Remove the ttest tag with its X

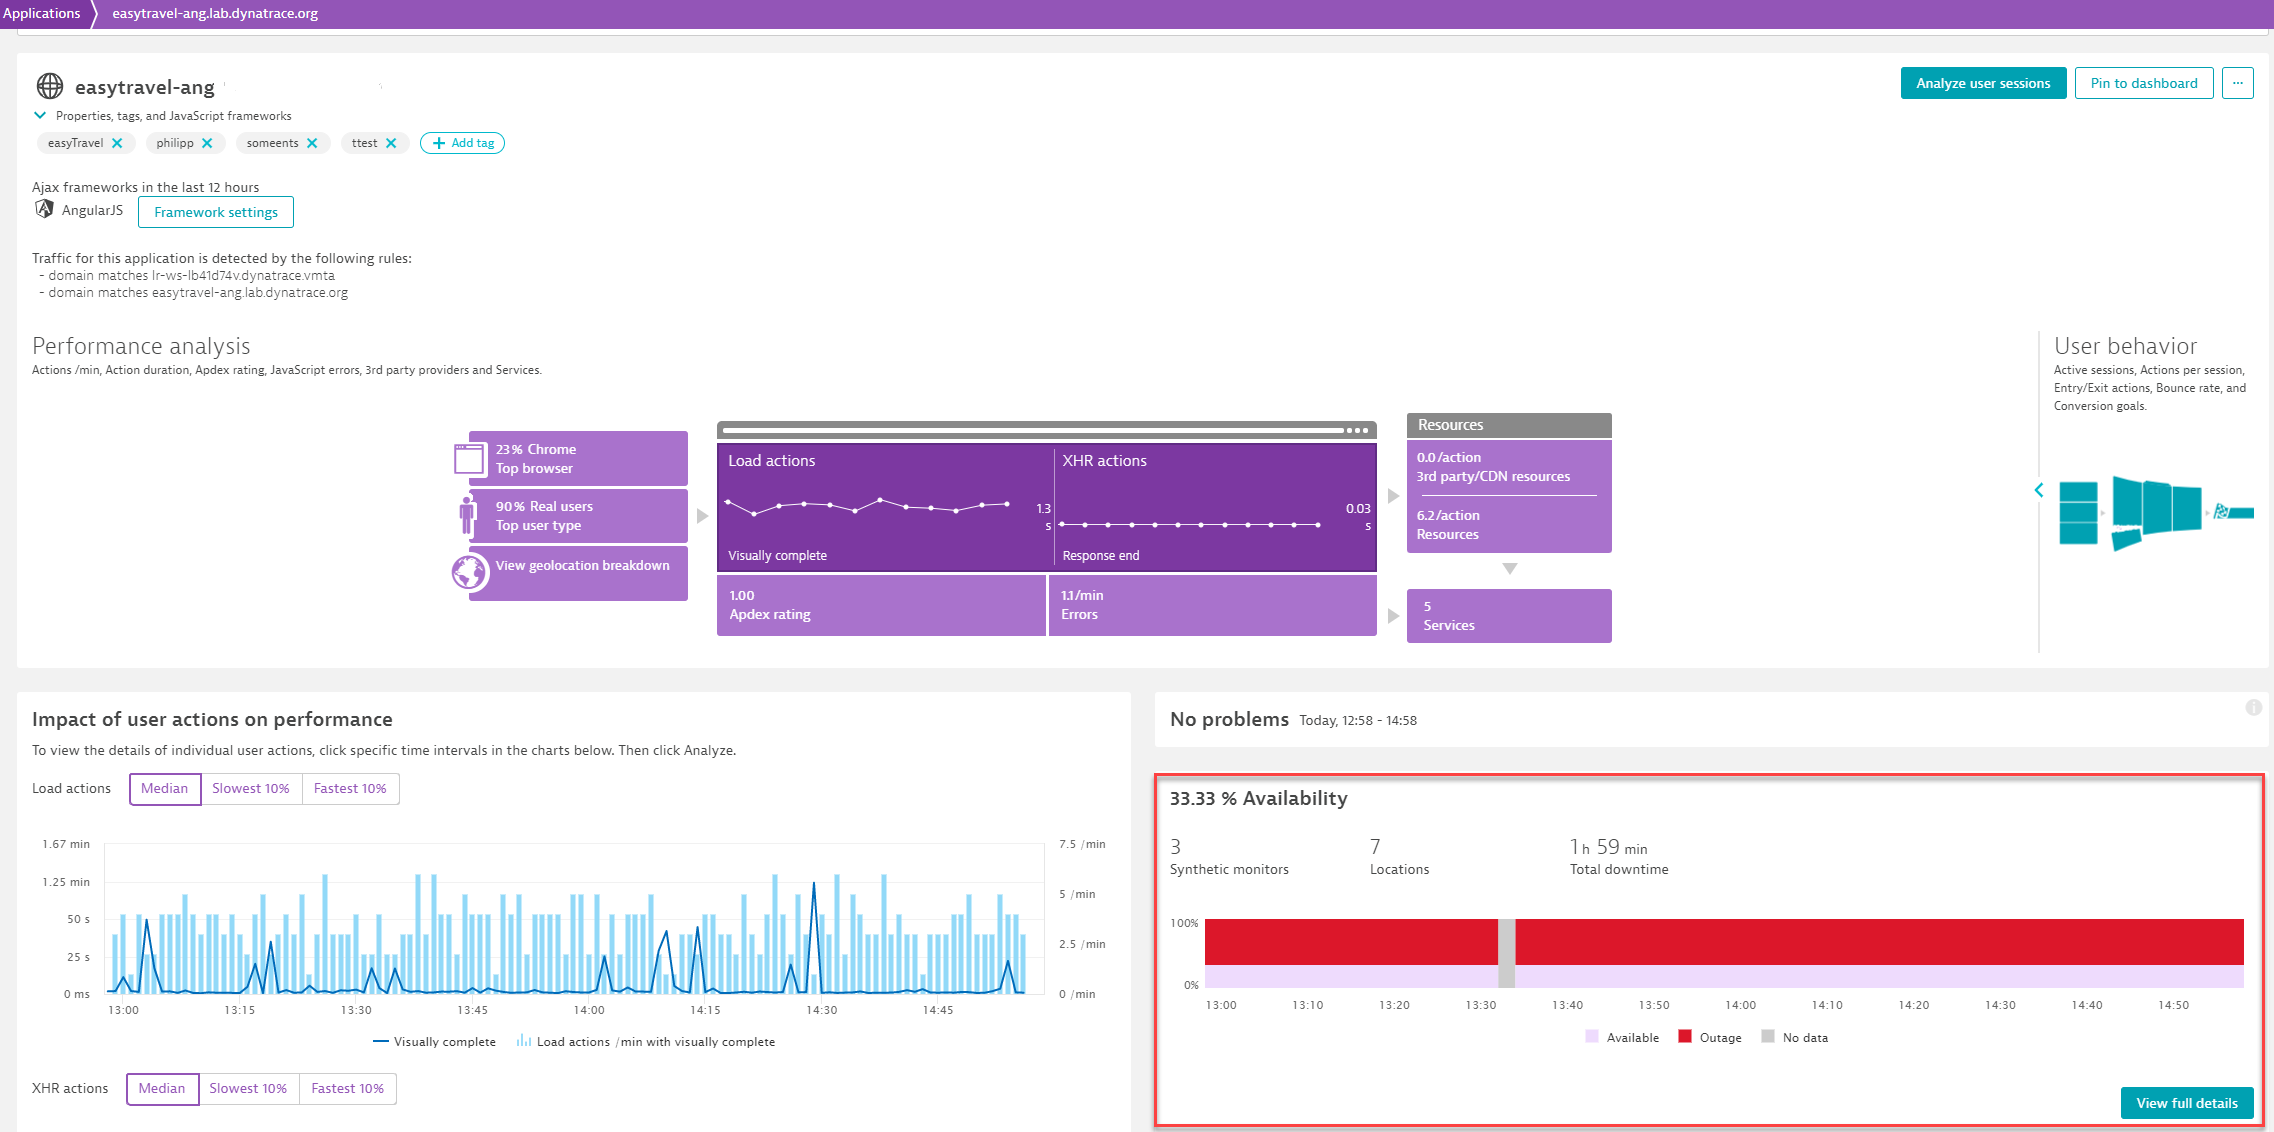(391, 143)
